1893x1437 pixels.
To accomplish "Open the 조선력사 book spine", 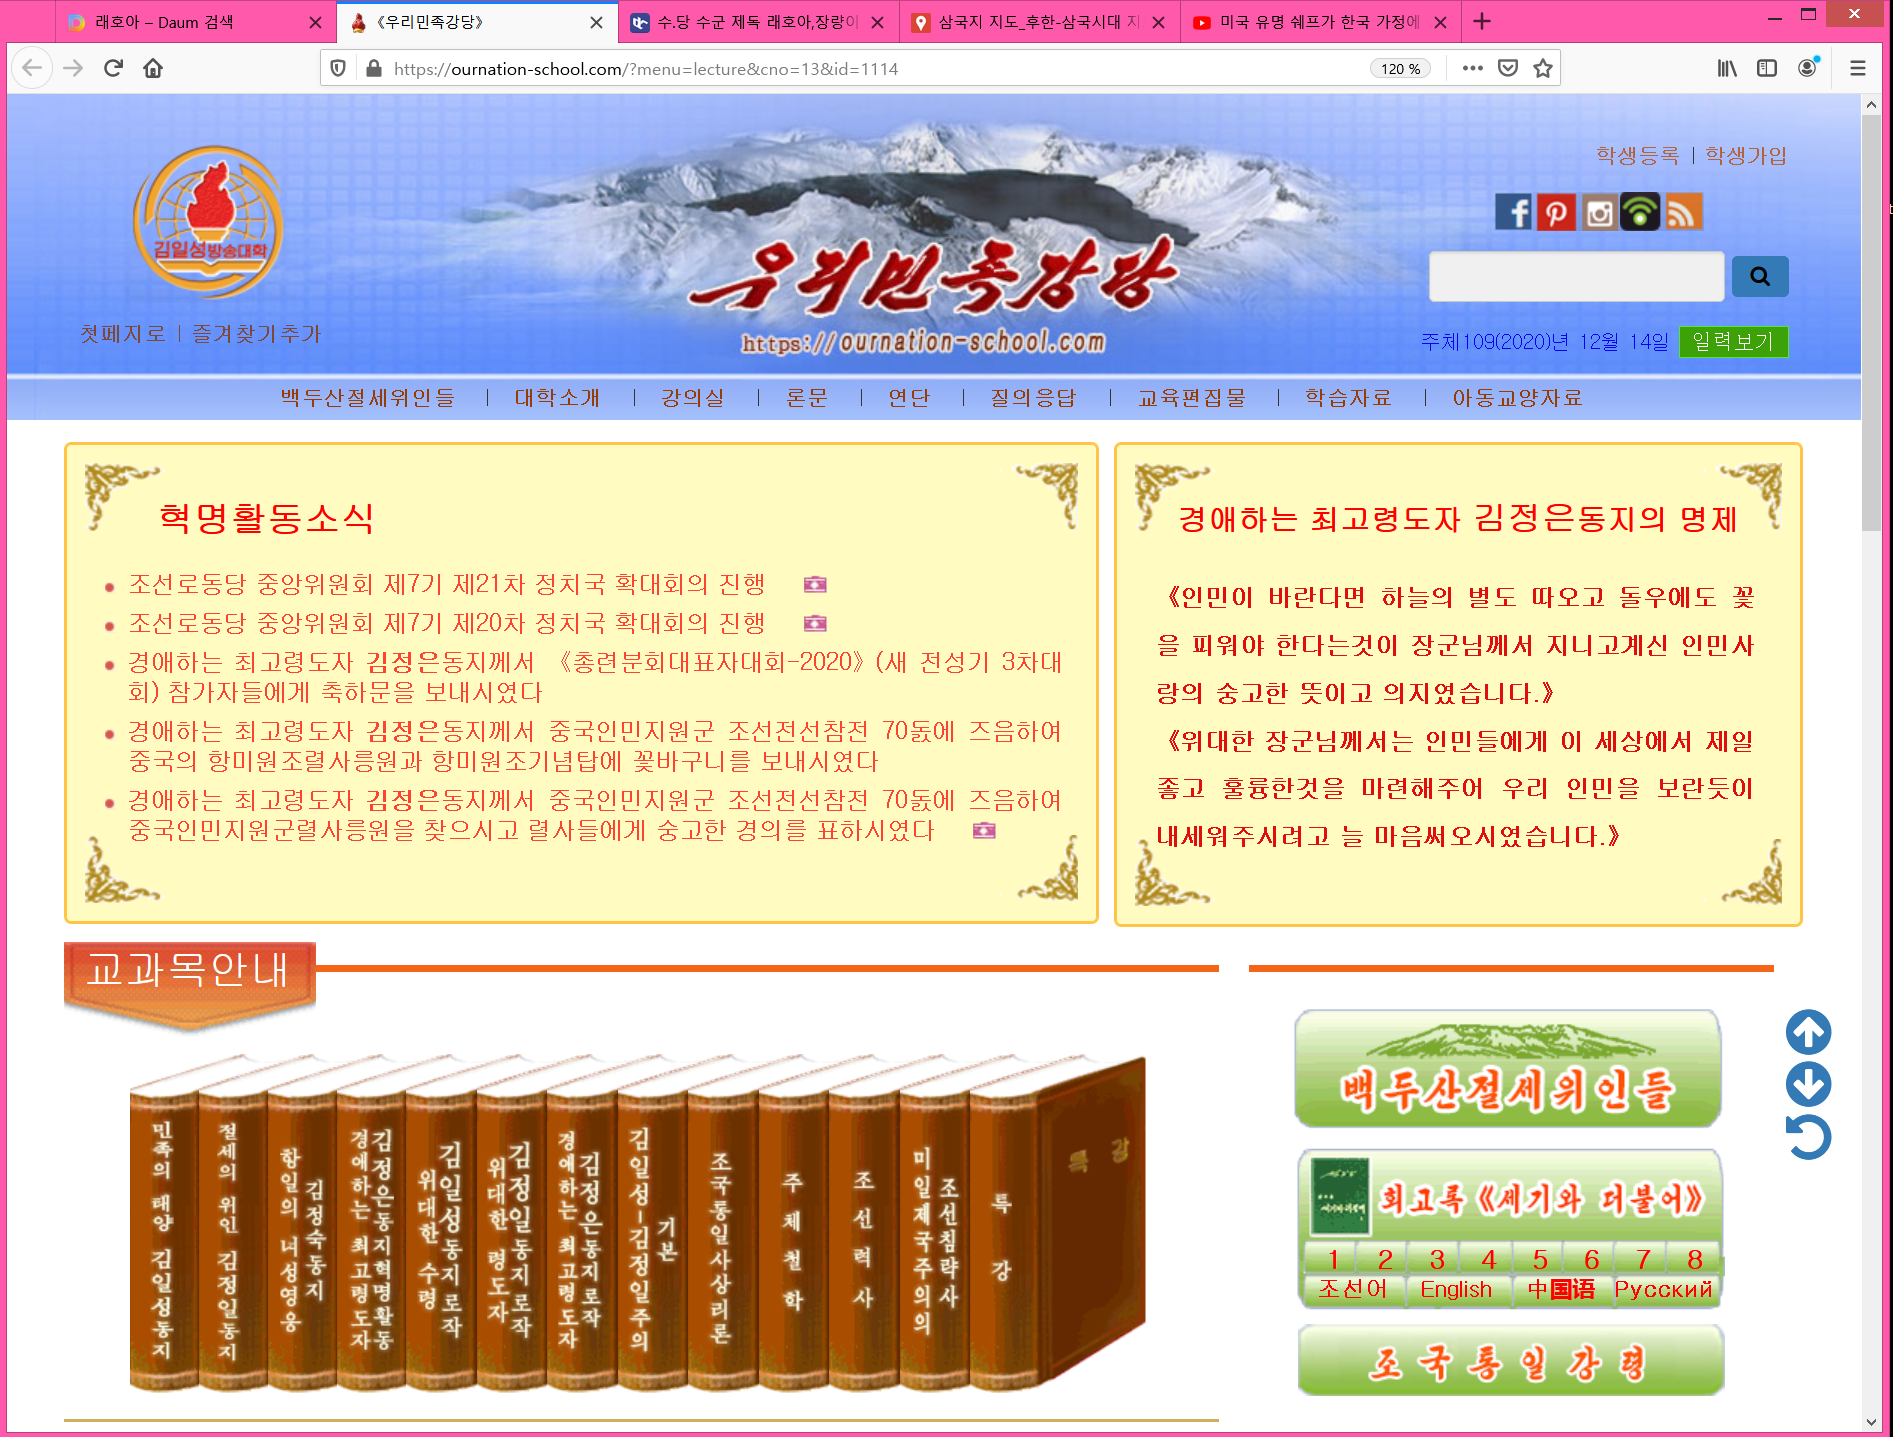I will [864, 1240].
